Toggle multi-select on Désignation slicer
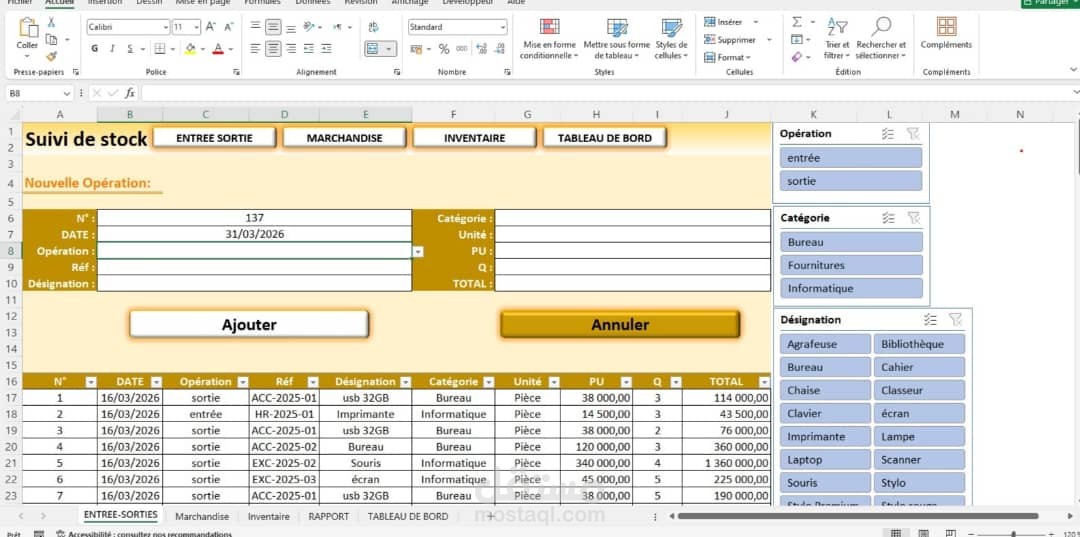Viewport: 1080px width, 537px height. point(931,319)
